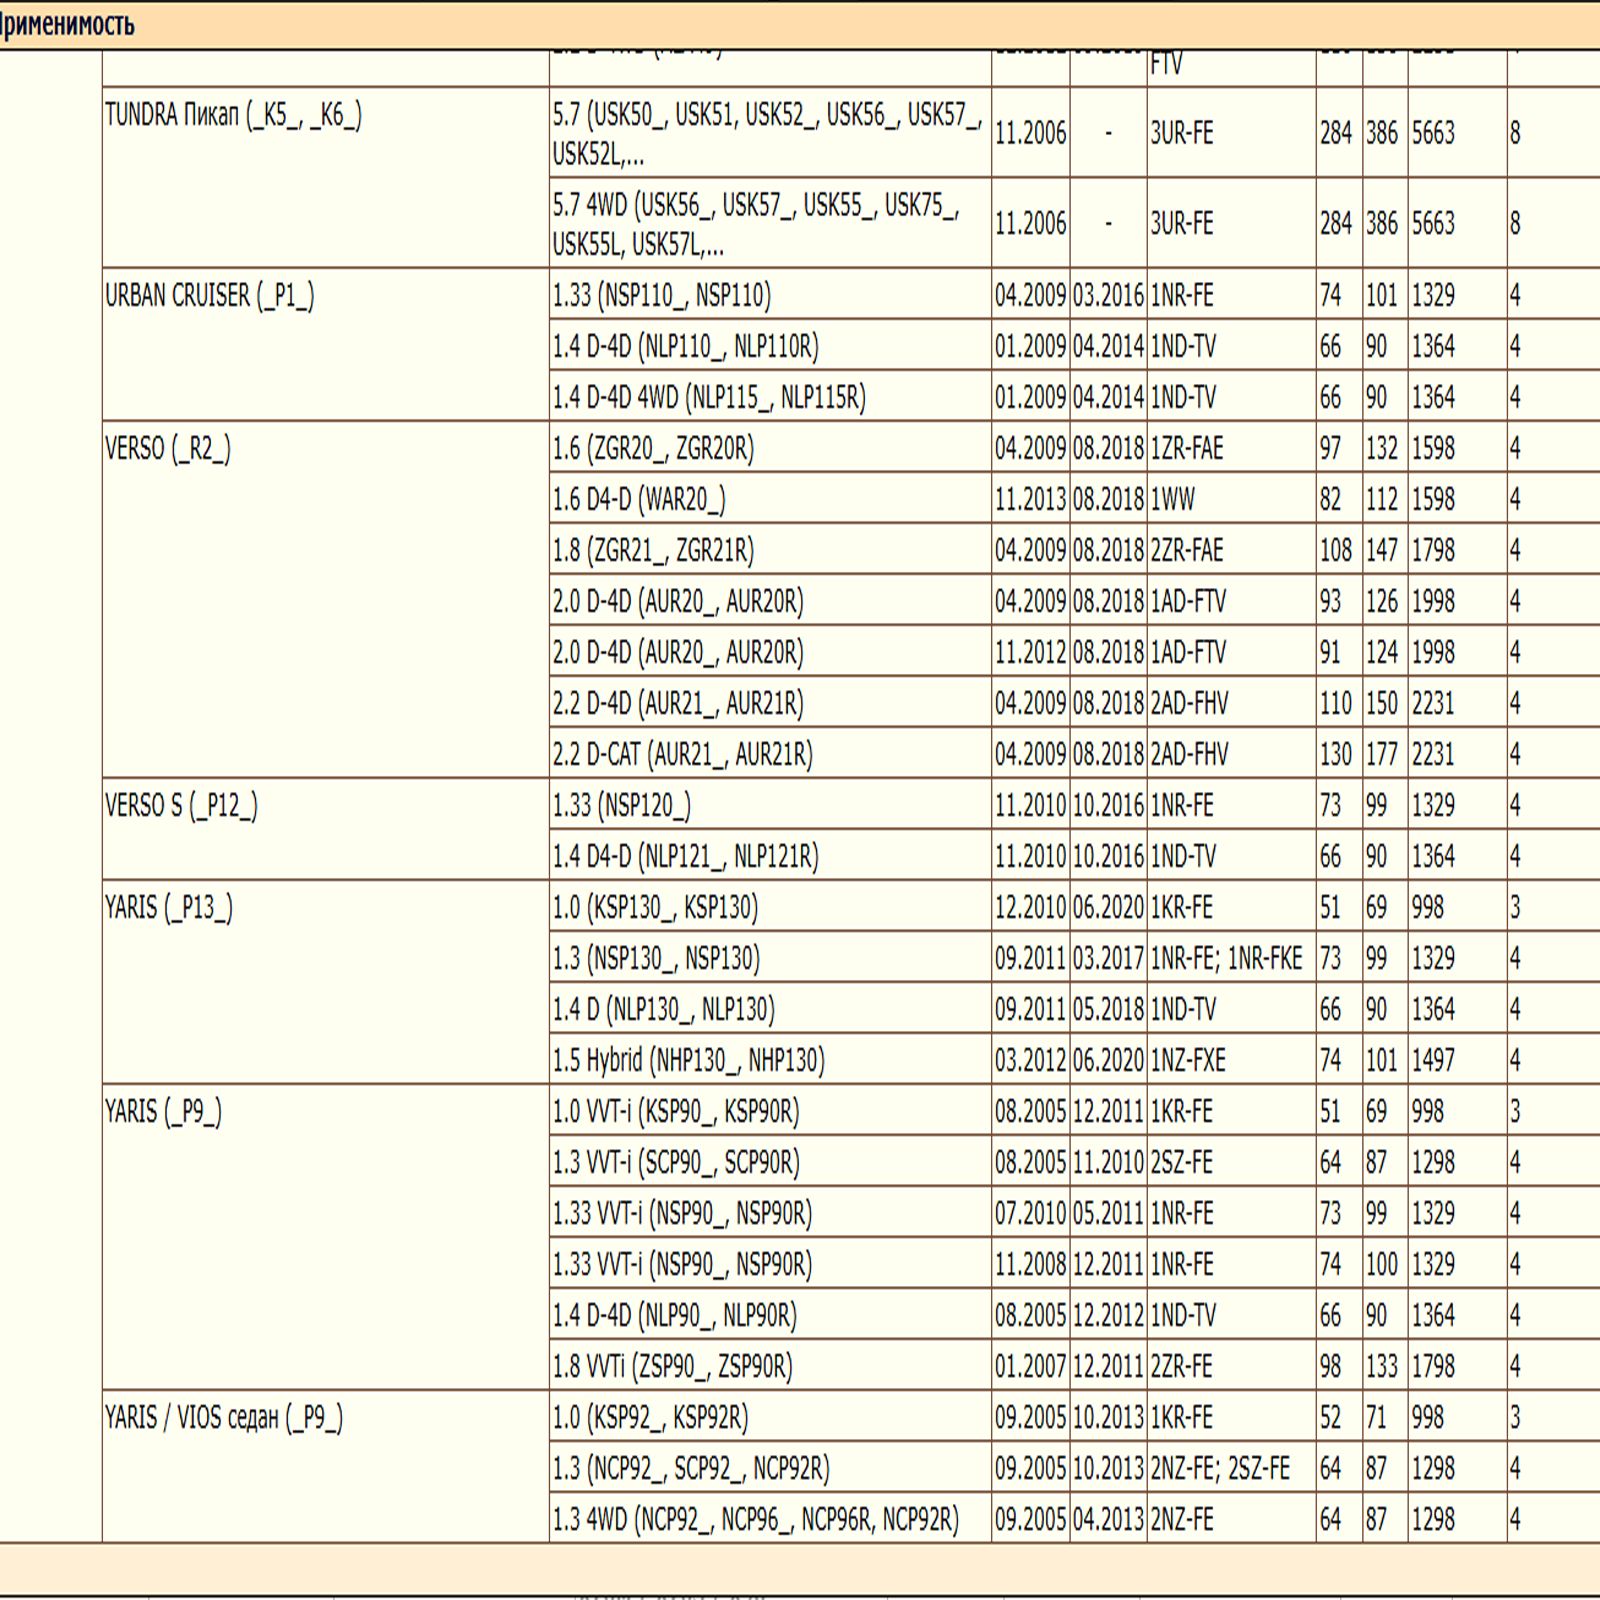This screenshot has width=1600, height=1600.
Task: Select the 1NZ-FXE engine code cell
Action: pos(1187,1061)
